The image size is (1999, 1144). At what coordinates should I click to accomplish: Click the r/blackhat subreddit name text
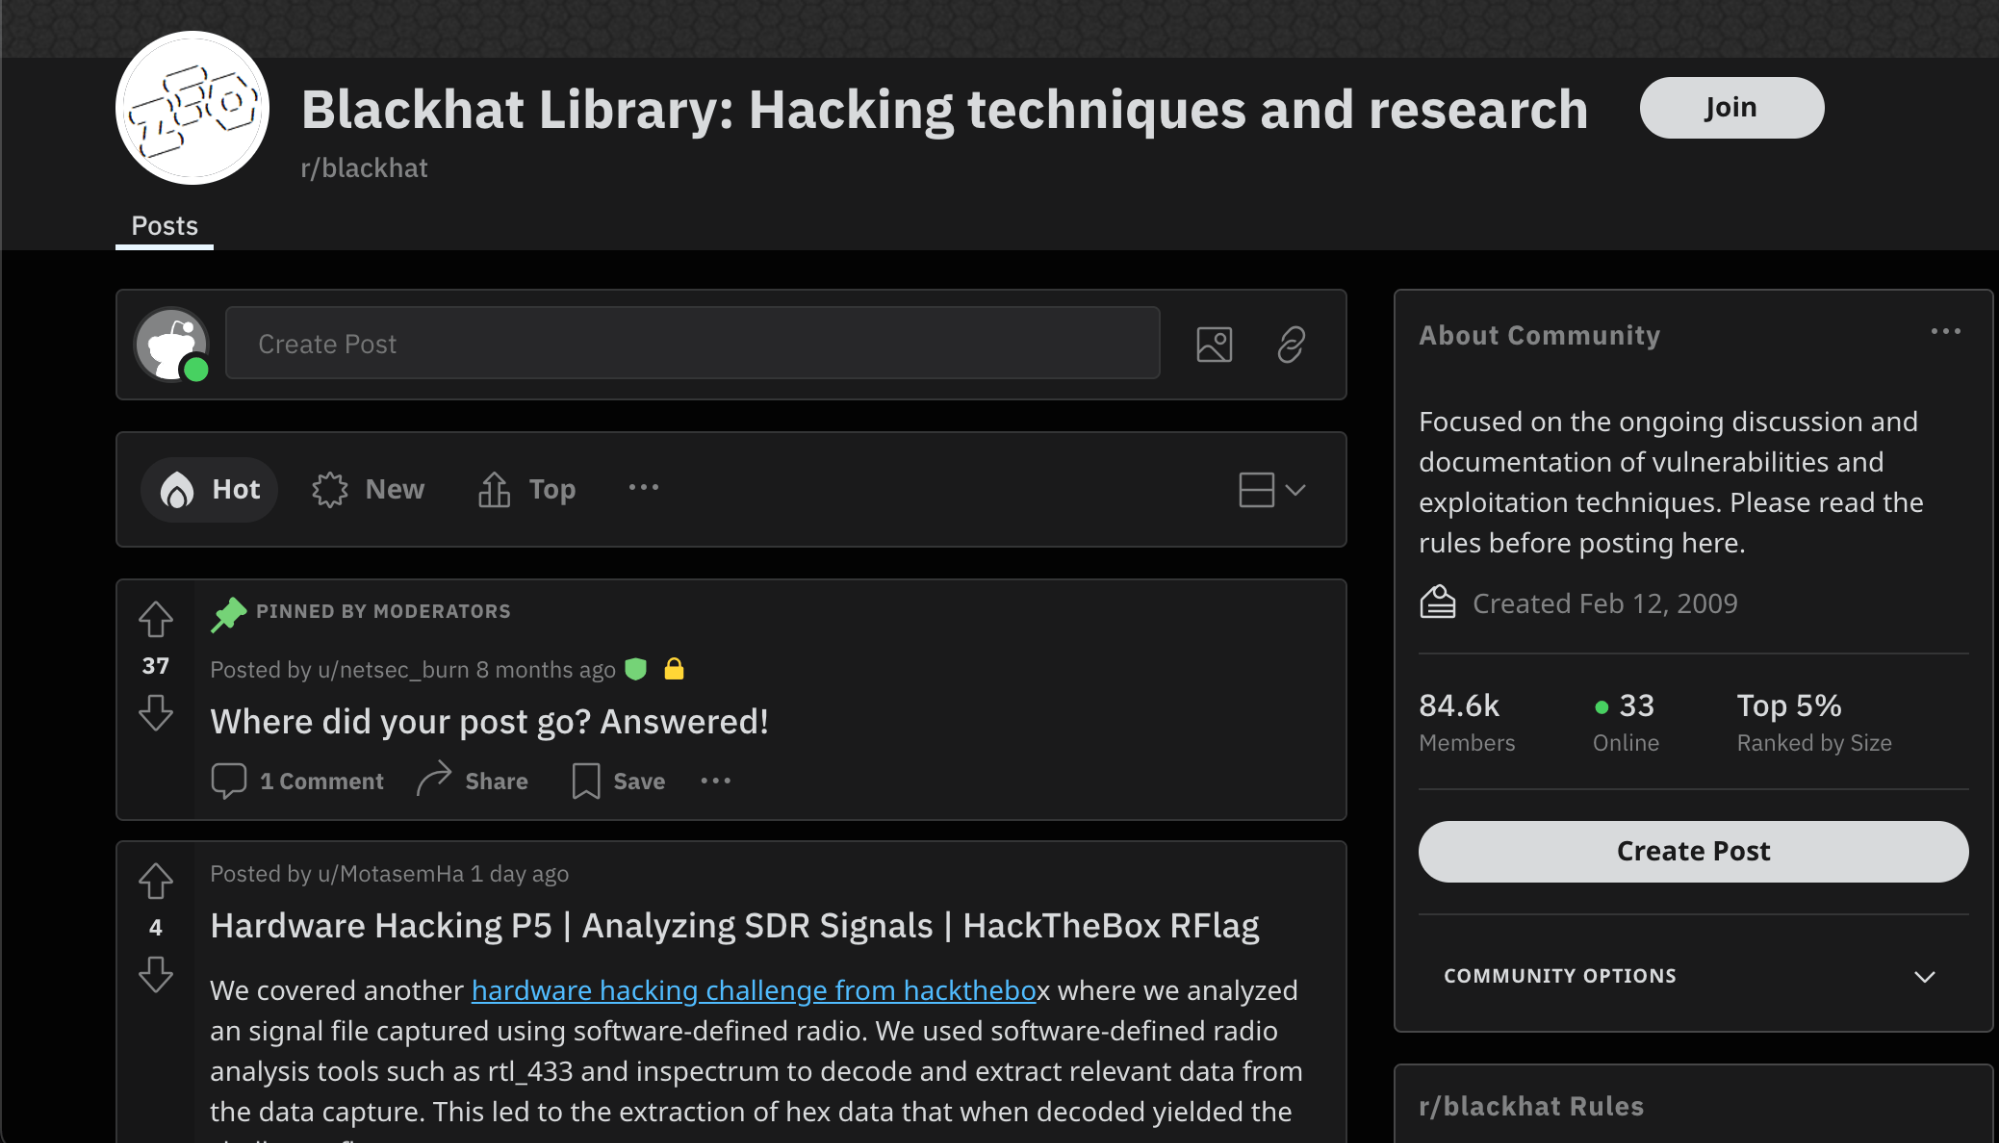click(364, 168)
